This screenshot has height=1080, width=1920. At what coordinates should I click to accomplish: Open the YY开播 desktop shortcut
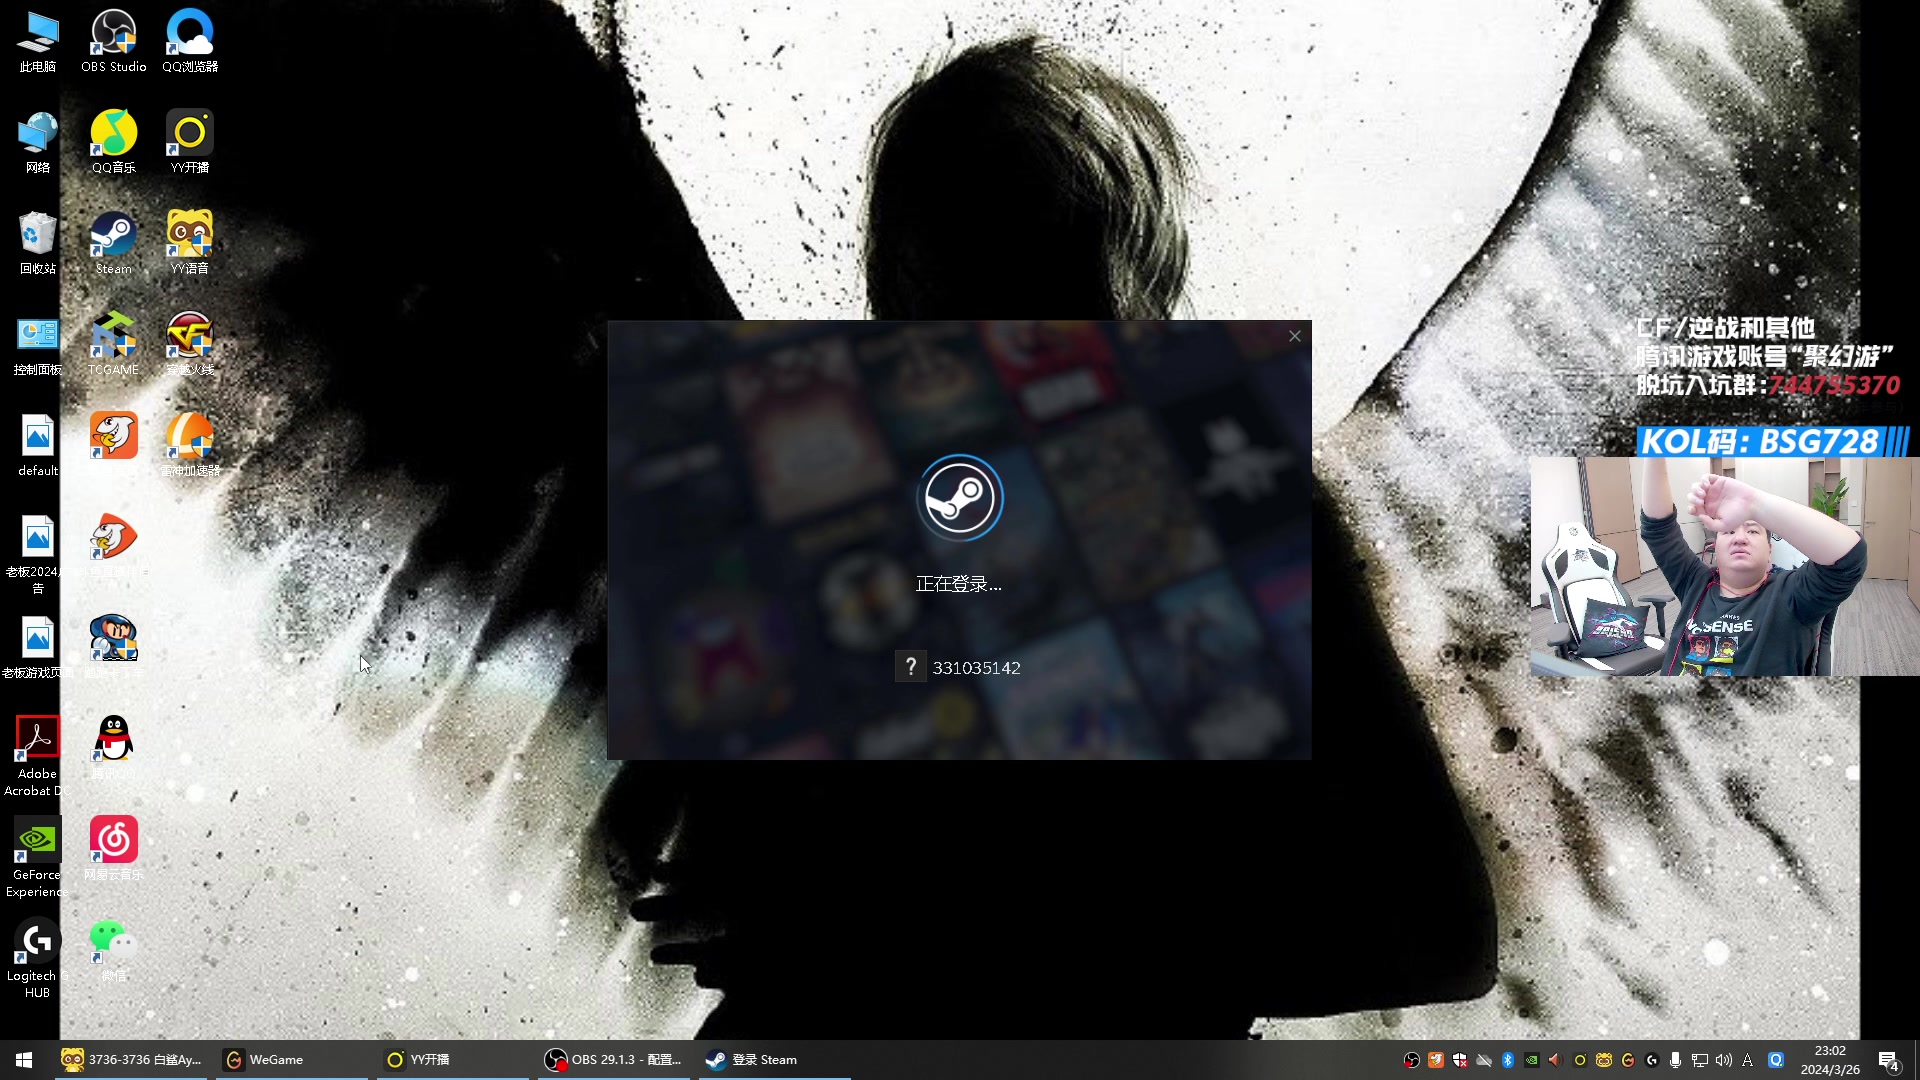click(190, 143)
